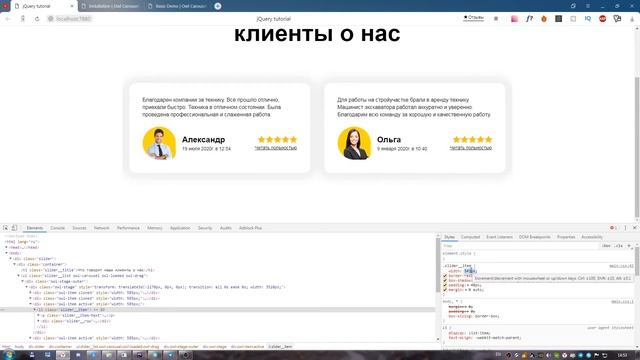
Task: Click the pink gradient extension icon
Action: click(x=514, y=19)
